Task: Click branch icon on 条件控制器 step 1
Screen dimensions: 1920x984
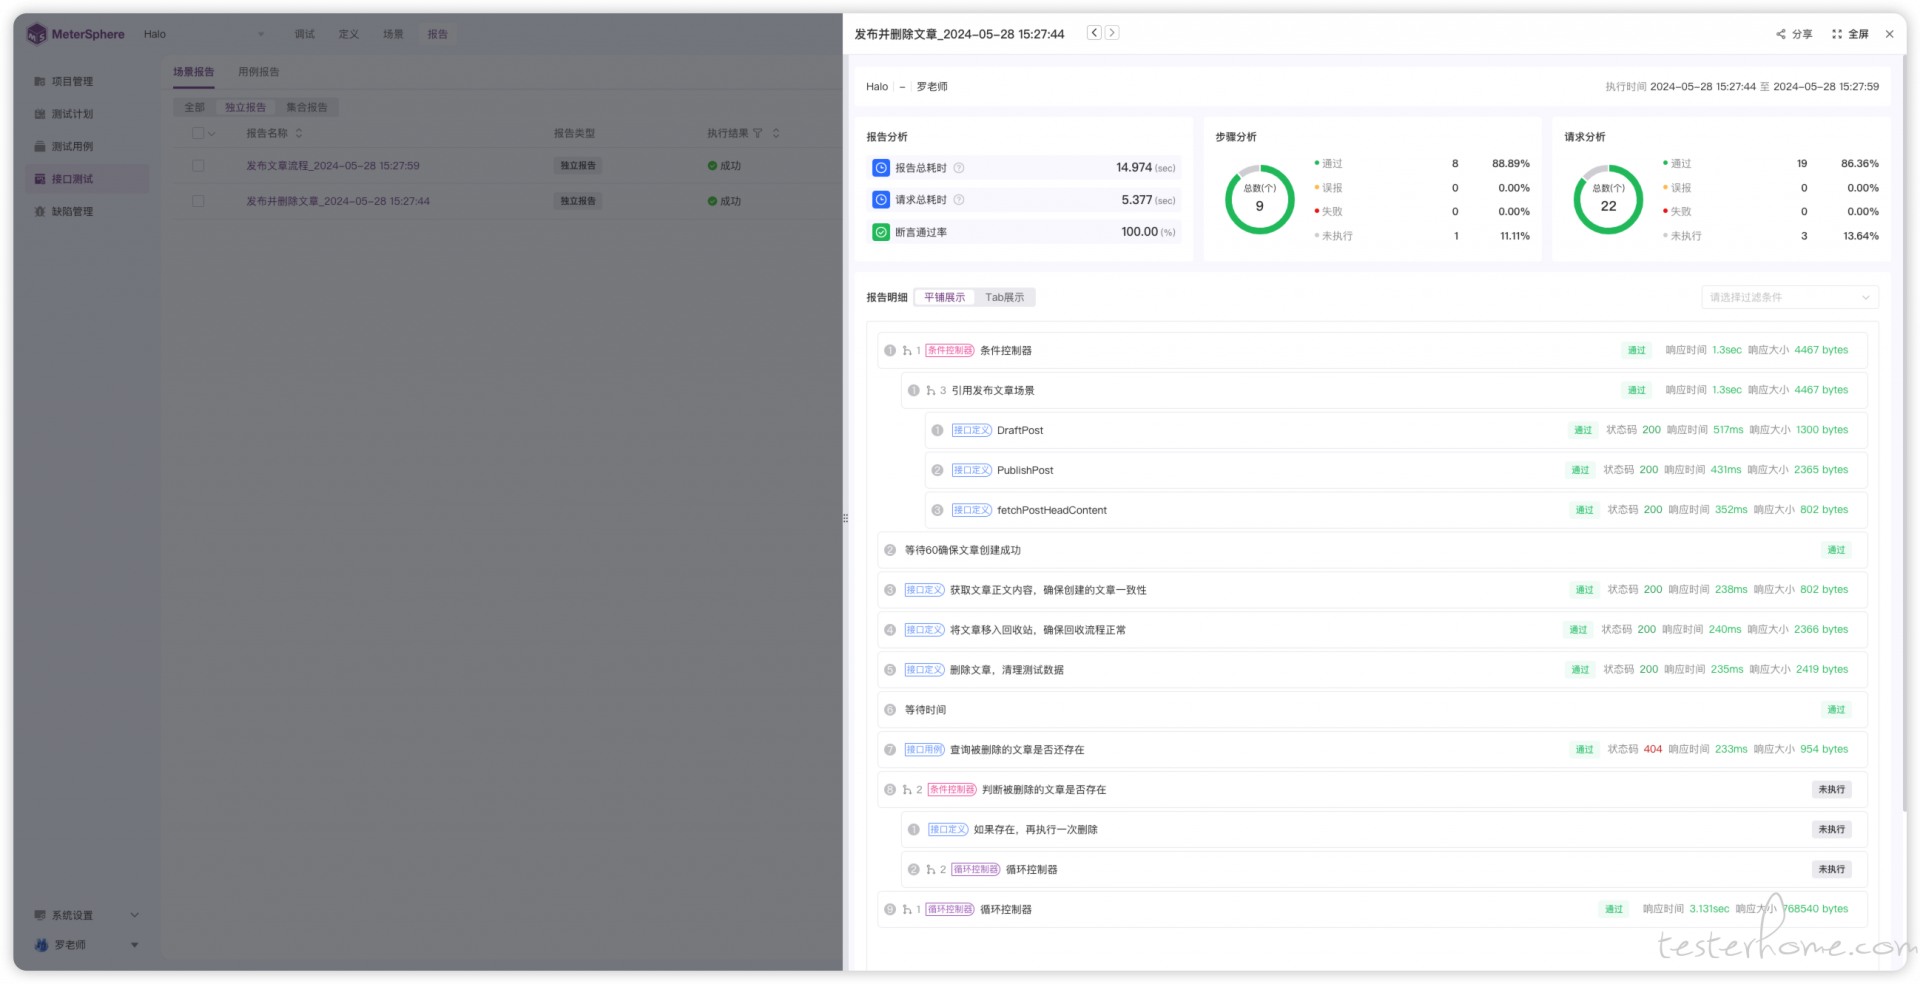Action: (907, 351)
